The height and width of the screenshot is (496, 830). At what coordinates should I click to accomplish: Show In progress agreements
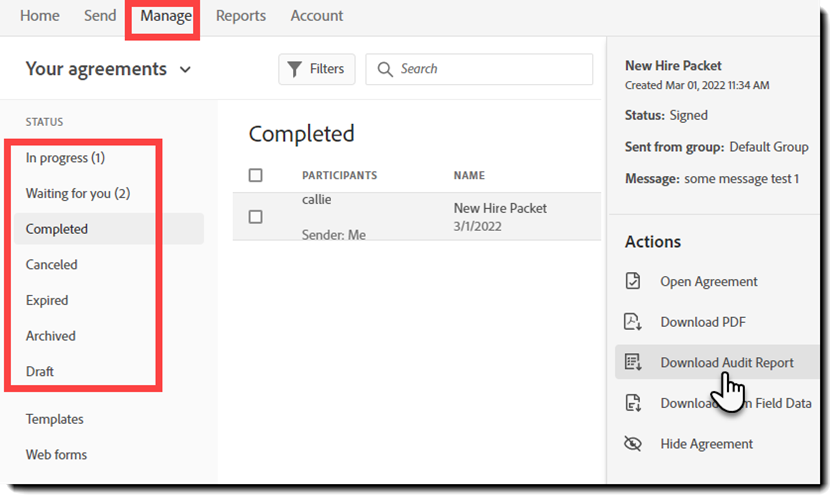[x=65, y=158]
